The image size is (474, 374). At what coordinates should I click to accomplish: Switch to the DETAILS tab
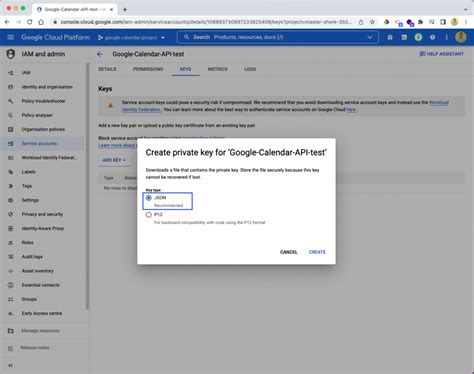[x=107, y=69]
